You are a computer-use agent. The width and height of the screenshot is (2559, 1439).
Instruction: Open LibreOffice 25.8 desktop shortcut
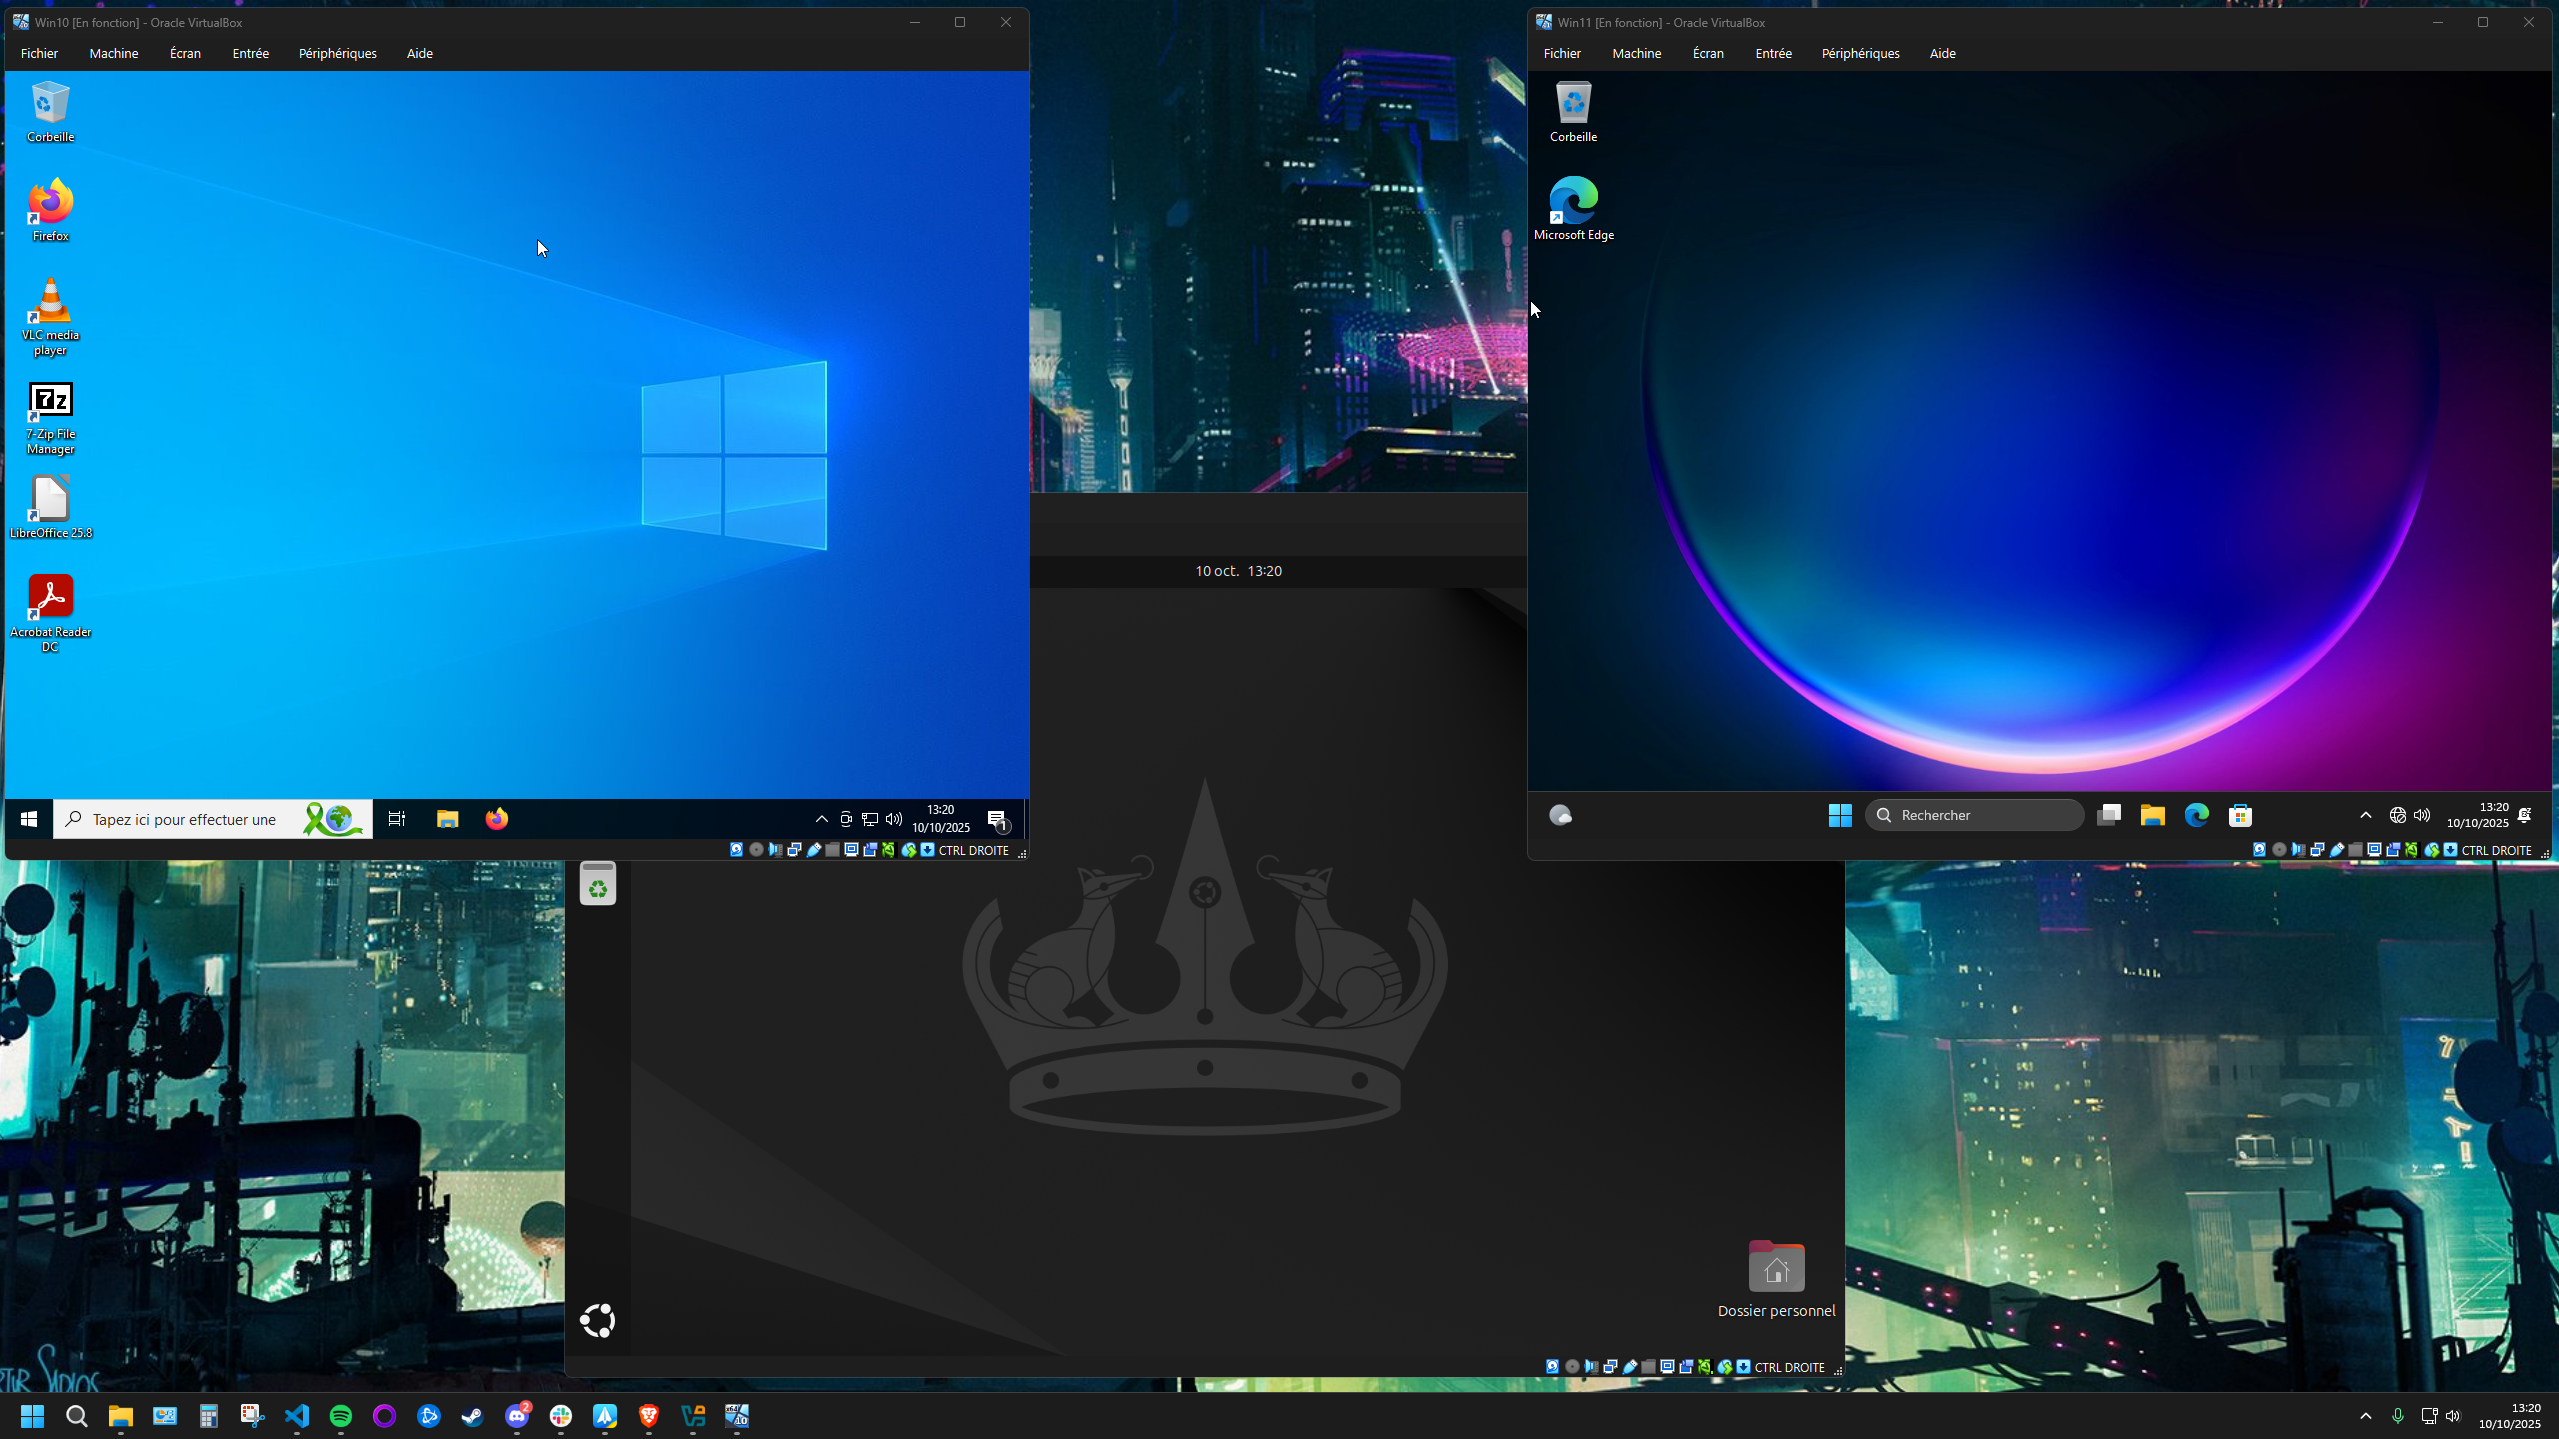click(50, 500)
